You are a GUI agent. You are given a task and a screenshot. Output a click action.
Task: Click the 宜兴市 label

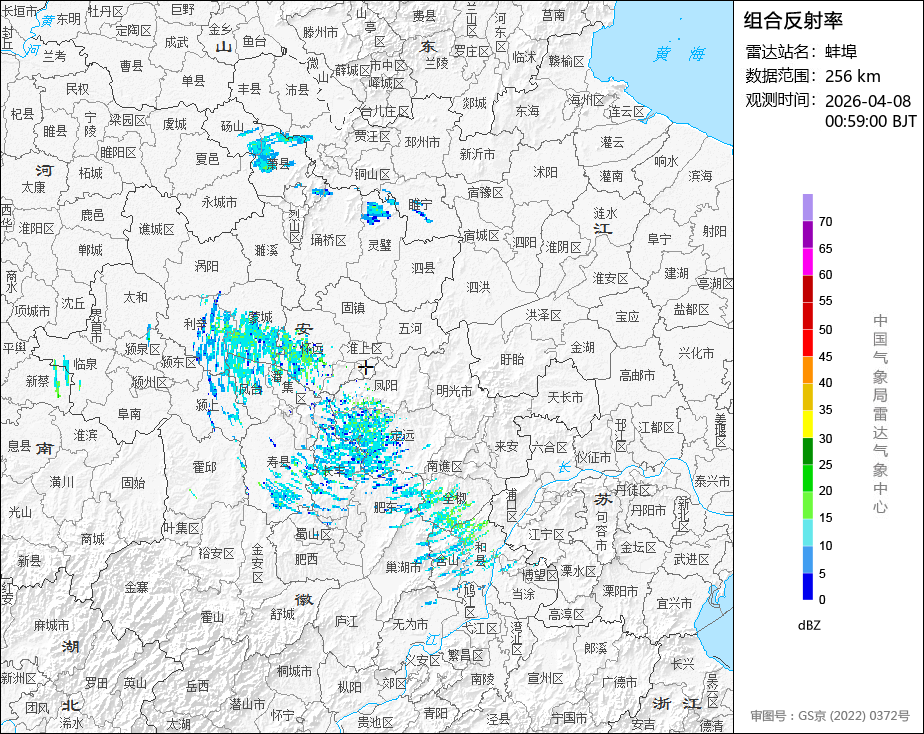pyautogui.click(x=674, y=604)
